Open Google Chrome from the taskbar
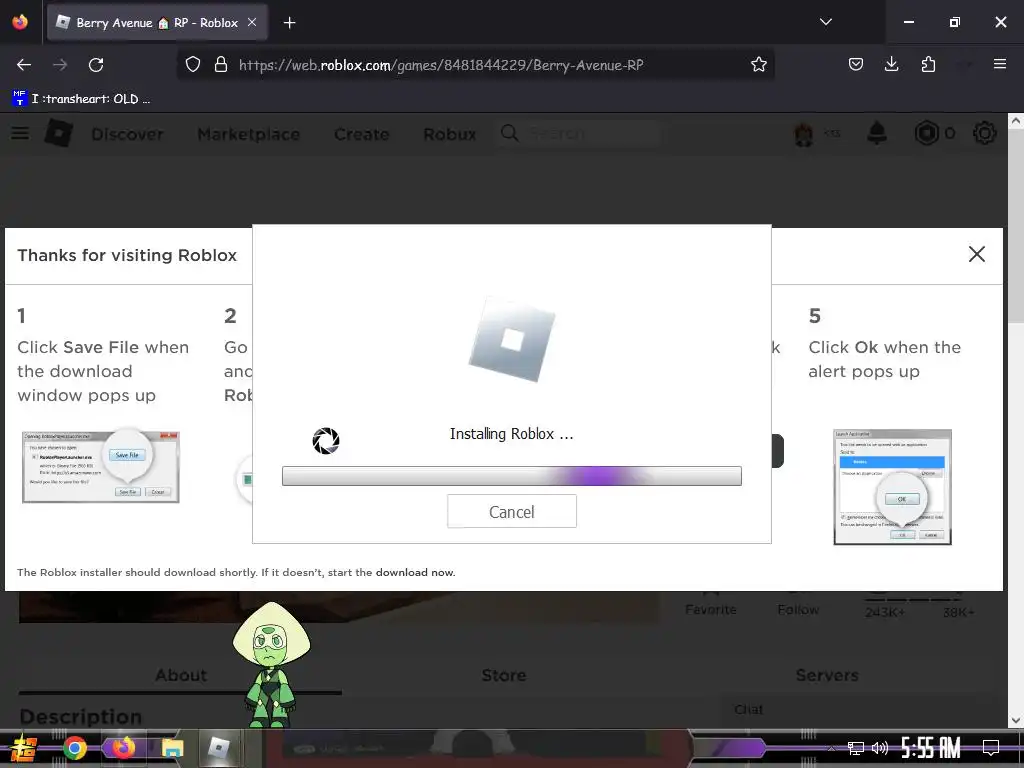Image resolution: width=1024 pixels, height=768 pixels. click(x=74, y=748)
